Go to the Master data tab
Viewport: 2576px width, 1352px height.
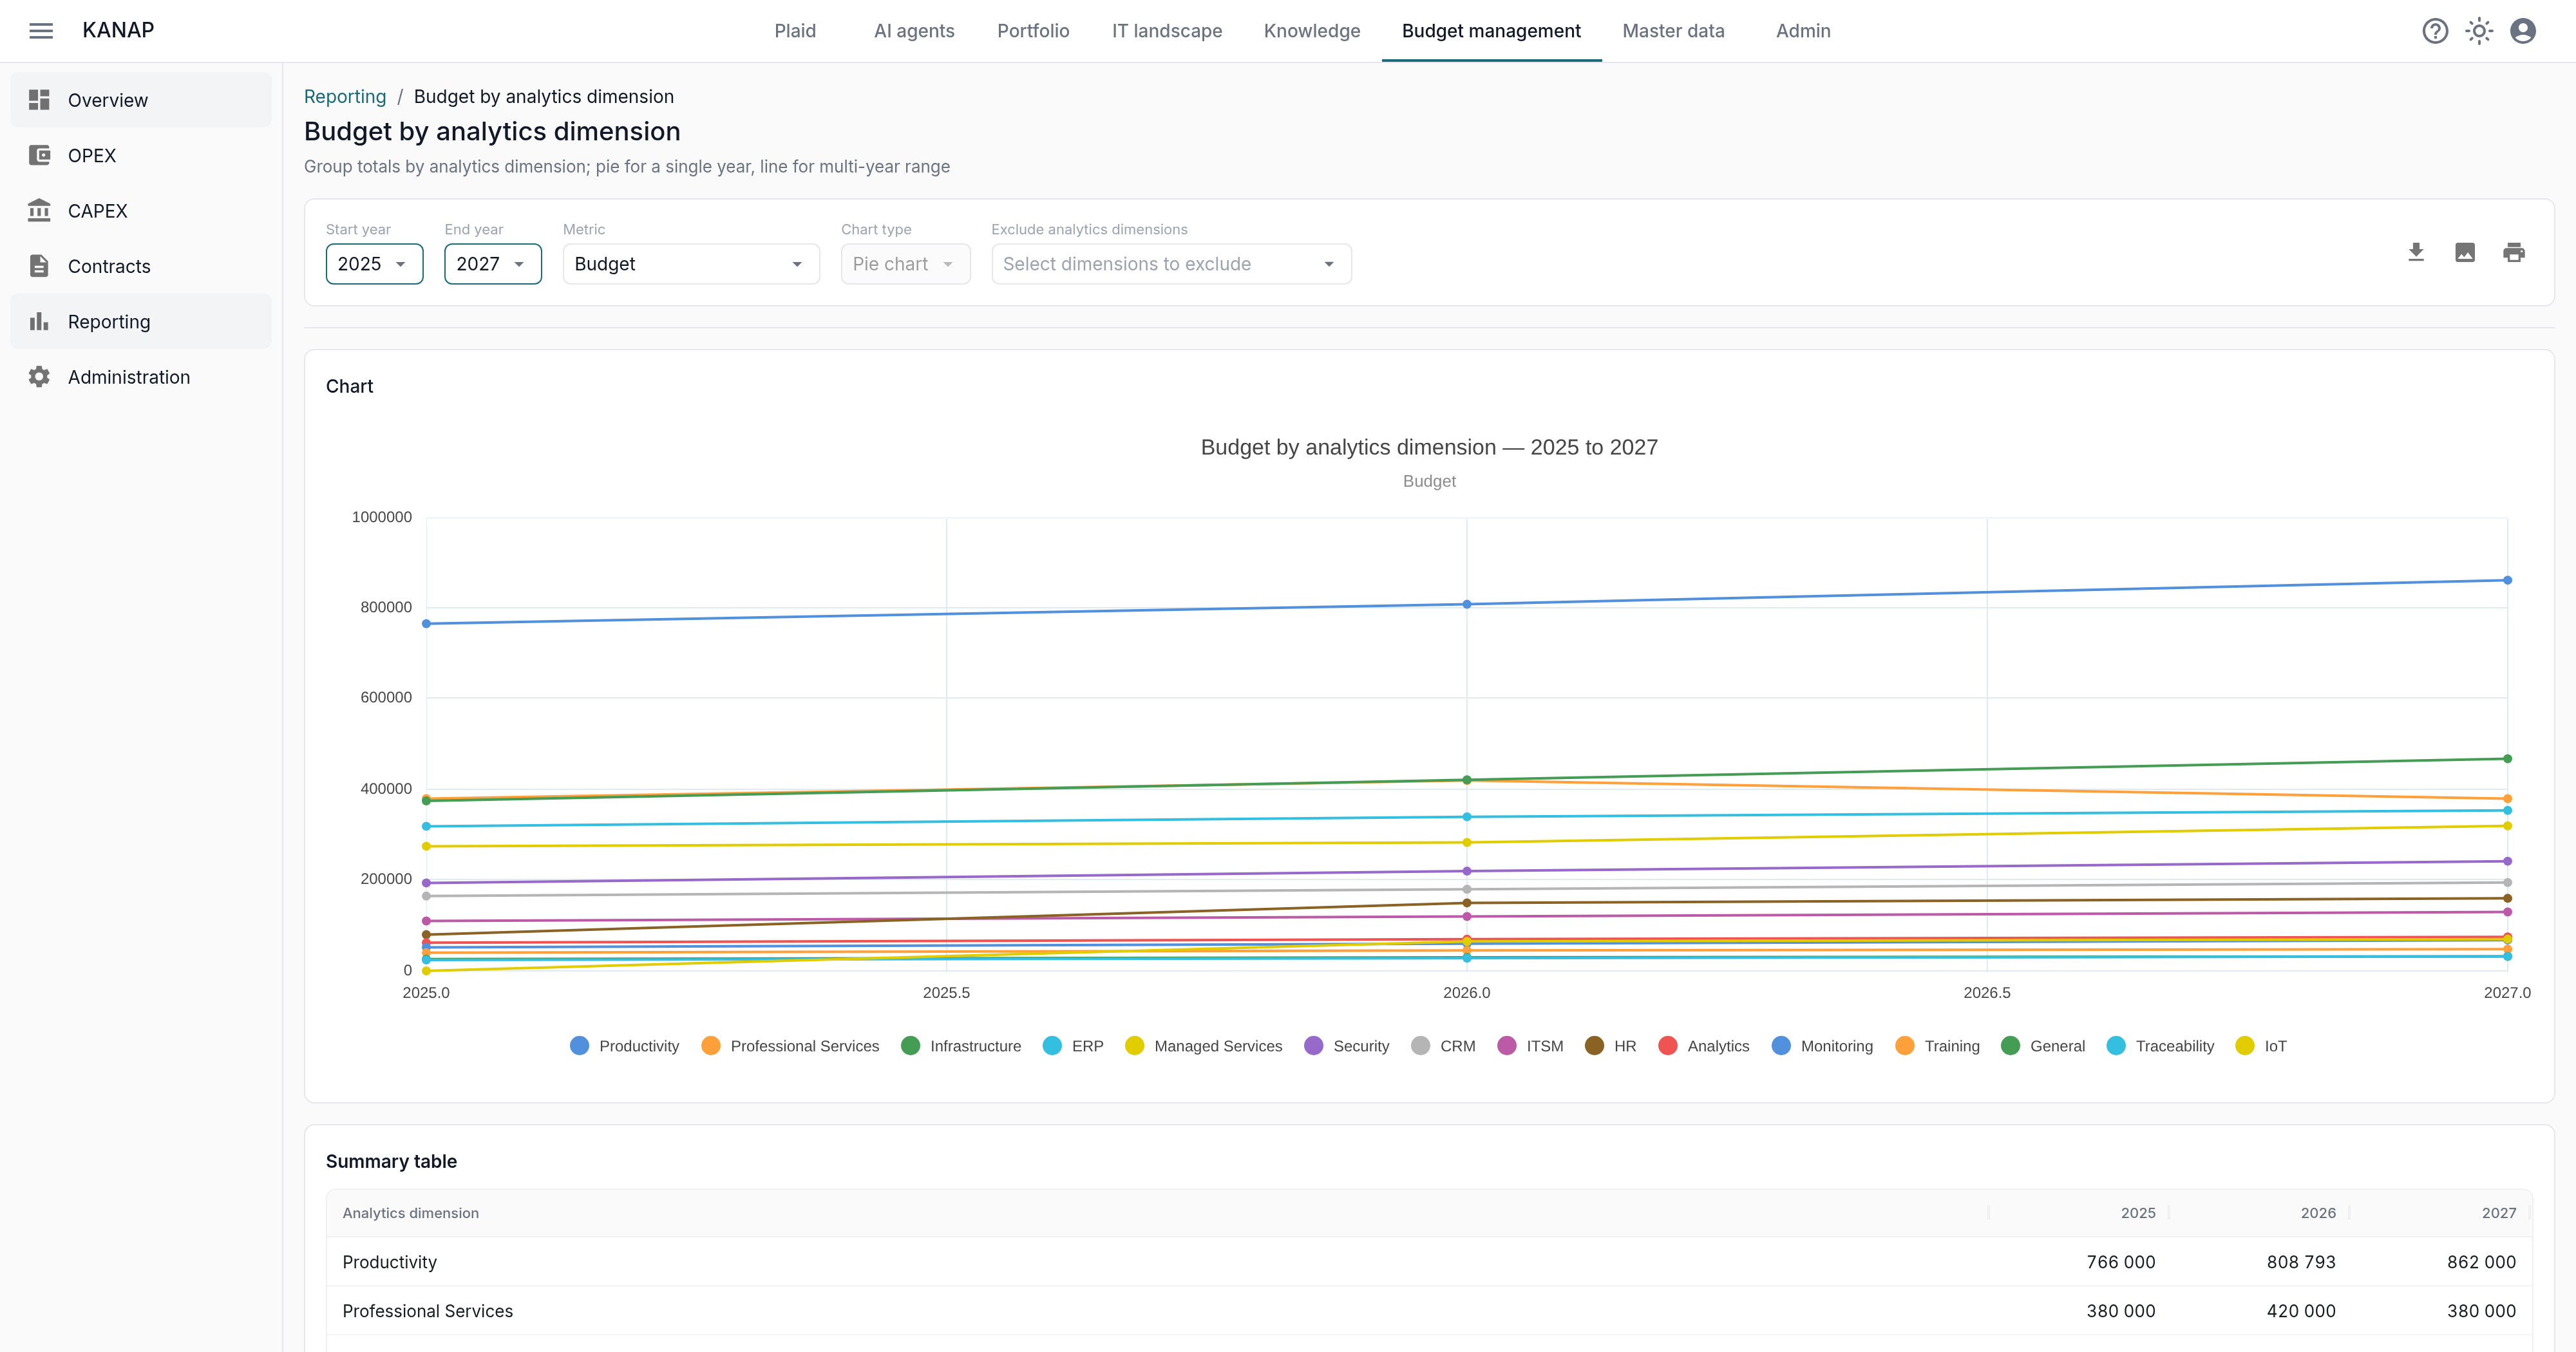[1673, 31]
